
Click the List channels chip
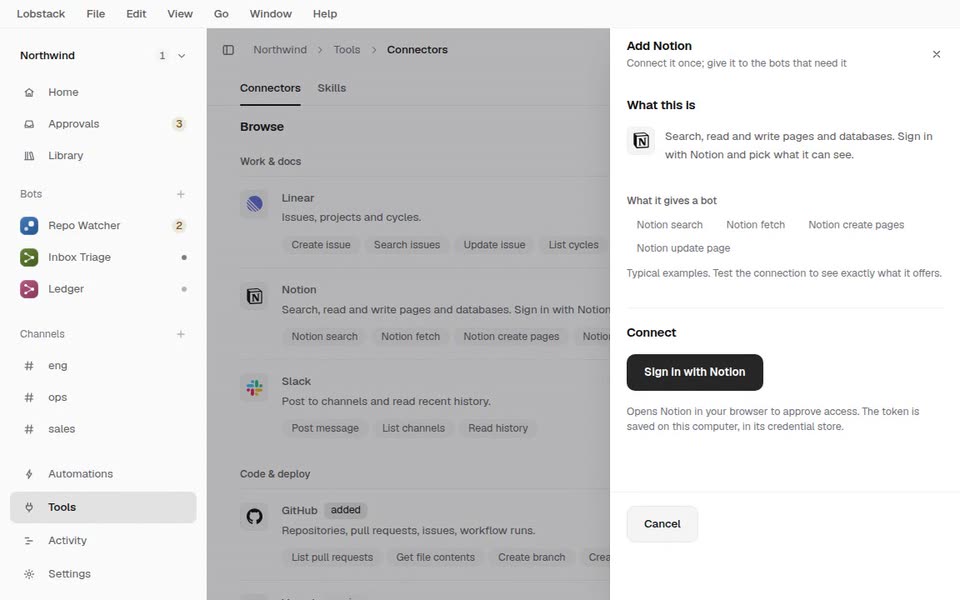coord(413,429)
